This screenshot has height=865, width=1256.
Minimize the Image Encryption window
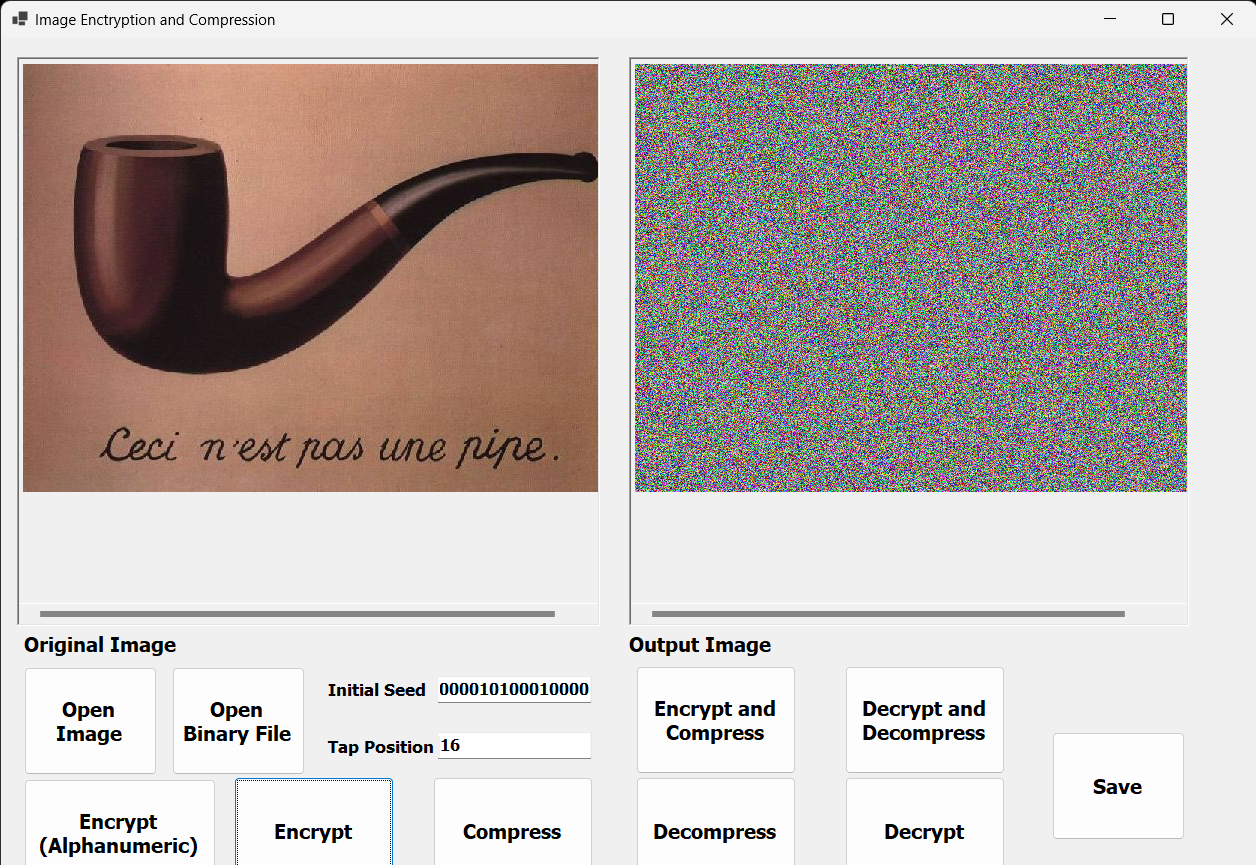(x=1110, y=18)
